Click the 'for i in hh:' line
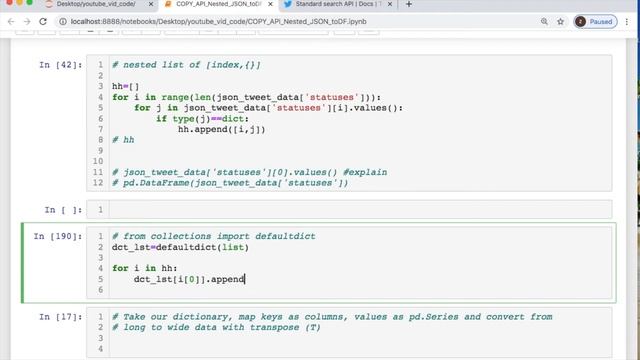This screenshot has width=640, height=360. (144, 268)
